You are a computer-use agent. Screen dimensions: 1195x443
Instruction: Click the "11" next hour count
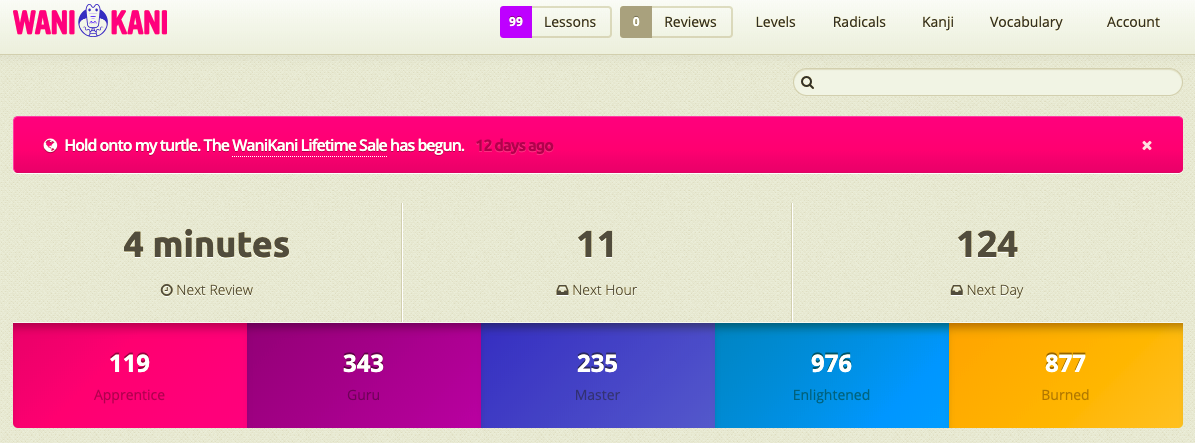point(596,244)
